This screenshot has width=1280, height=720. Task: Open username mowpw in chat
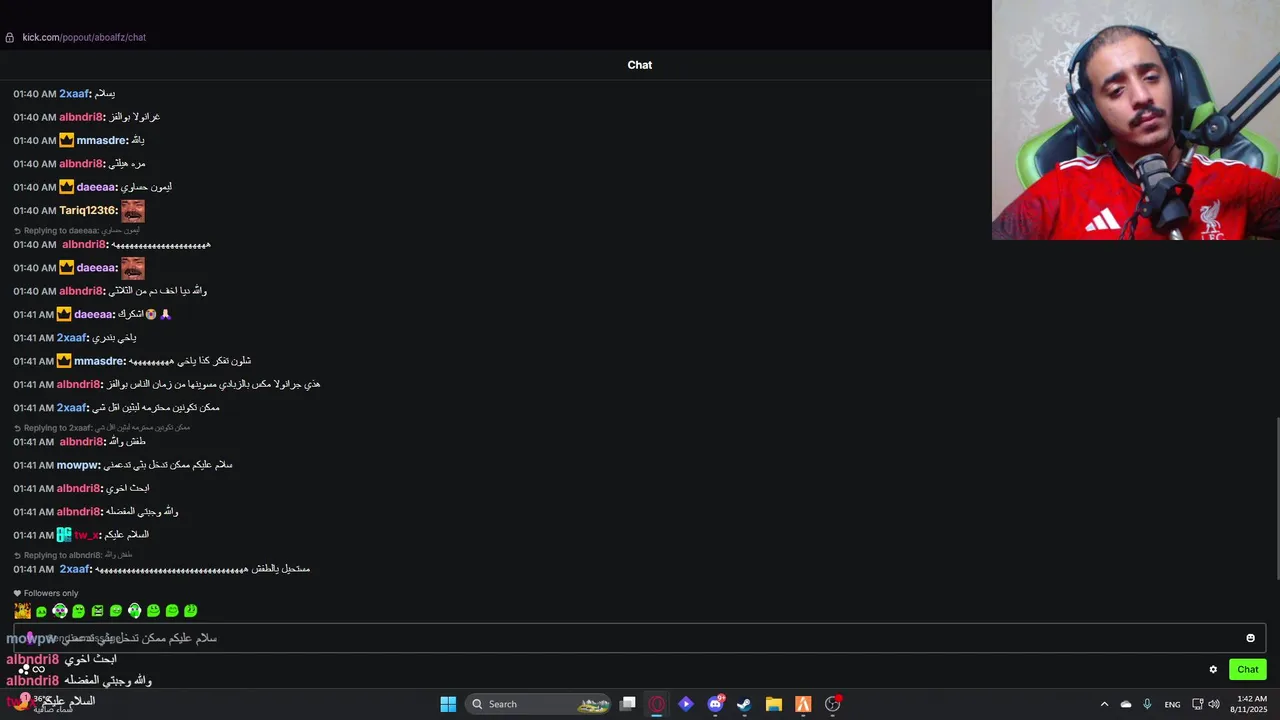[78, 465]
